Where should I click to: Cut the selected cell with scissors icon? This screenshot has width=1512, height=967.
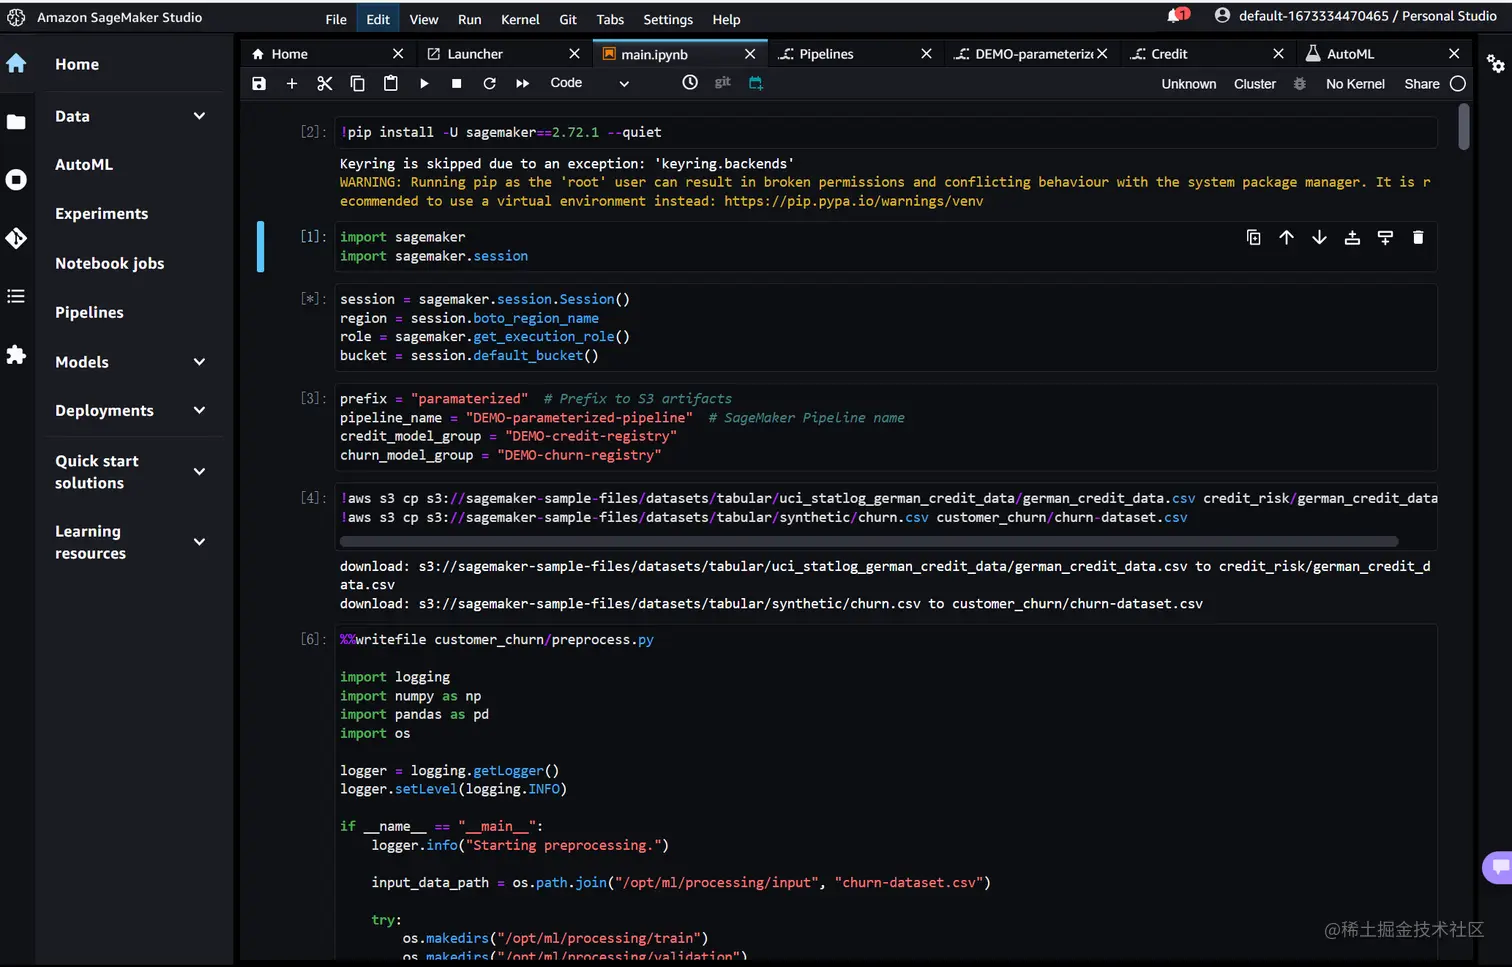[324, 84]
